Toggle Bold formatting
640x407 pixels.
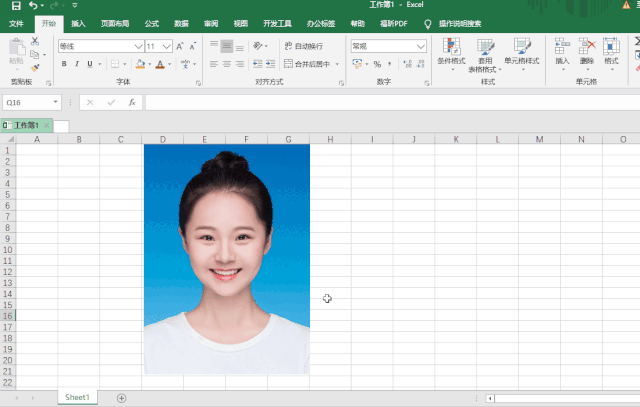click(x=64, y=64)
